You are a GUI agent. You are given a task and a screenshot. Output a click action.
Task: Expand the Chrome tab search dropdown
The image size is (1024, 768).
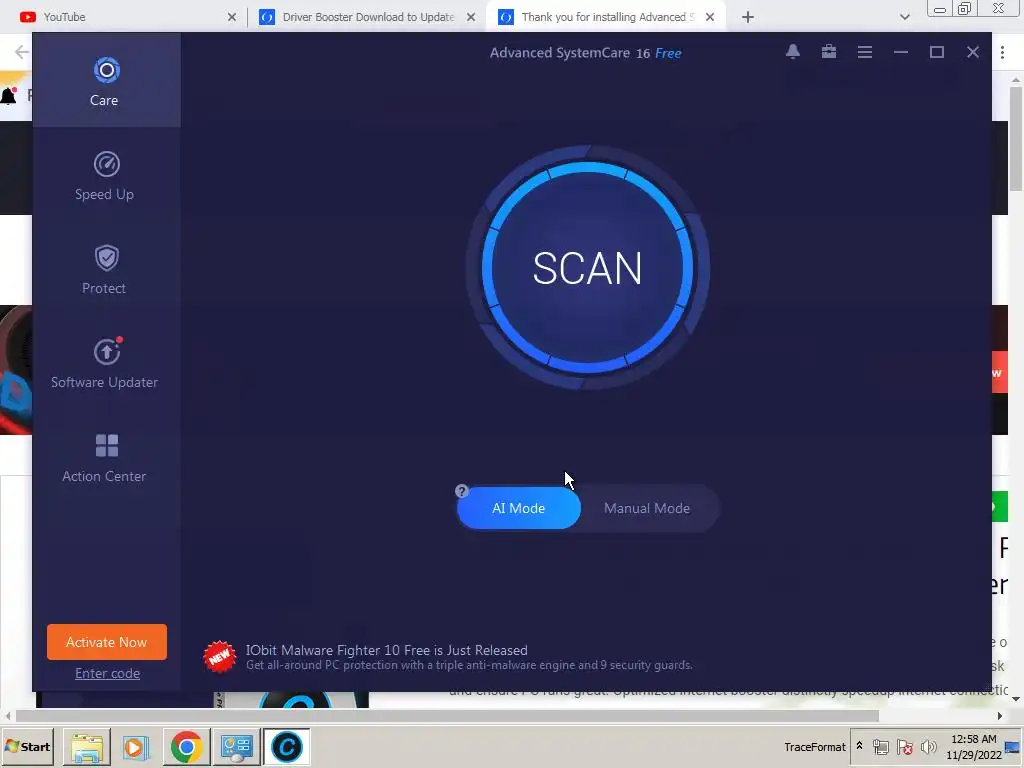[x=904, y=17]
